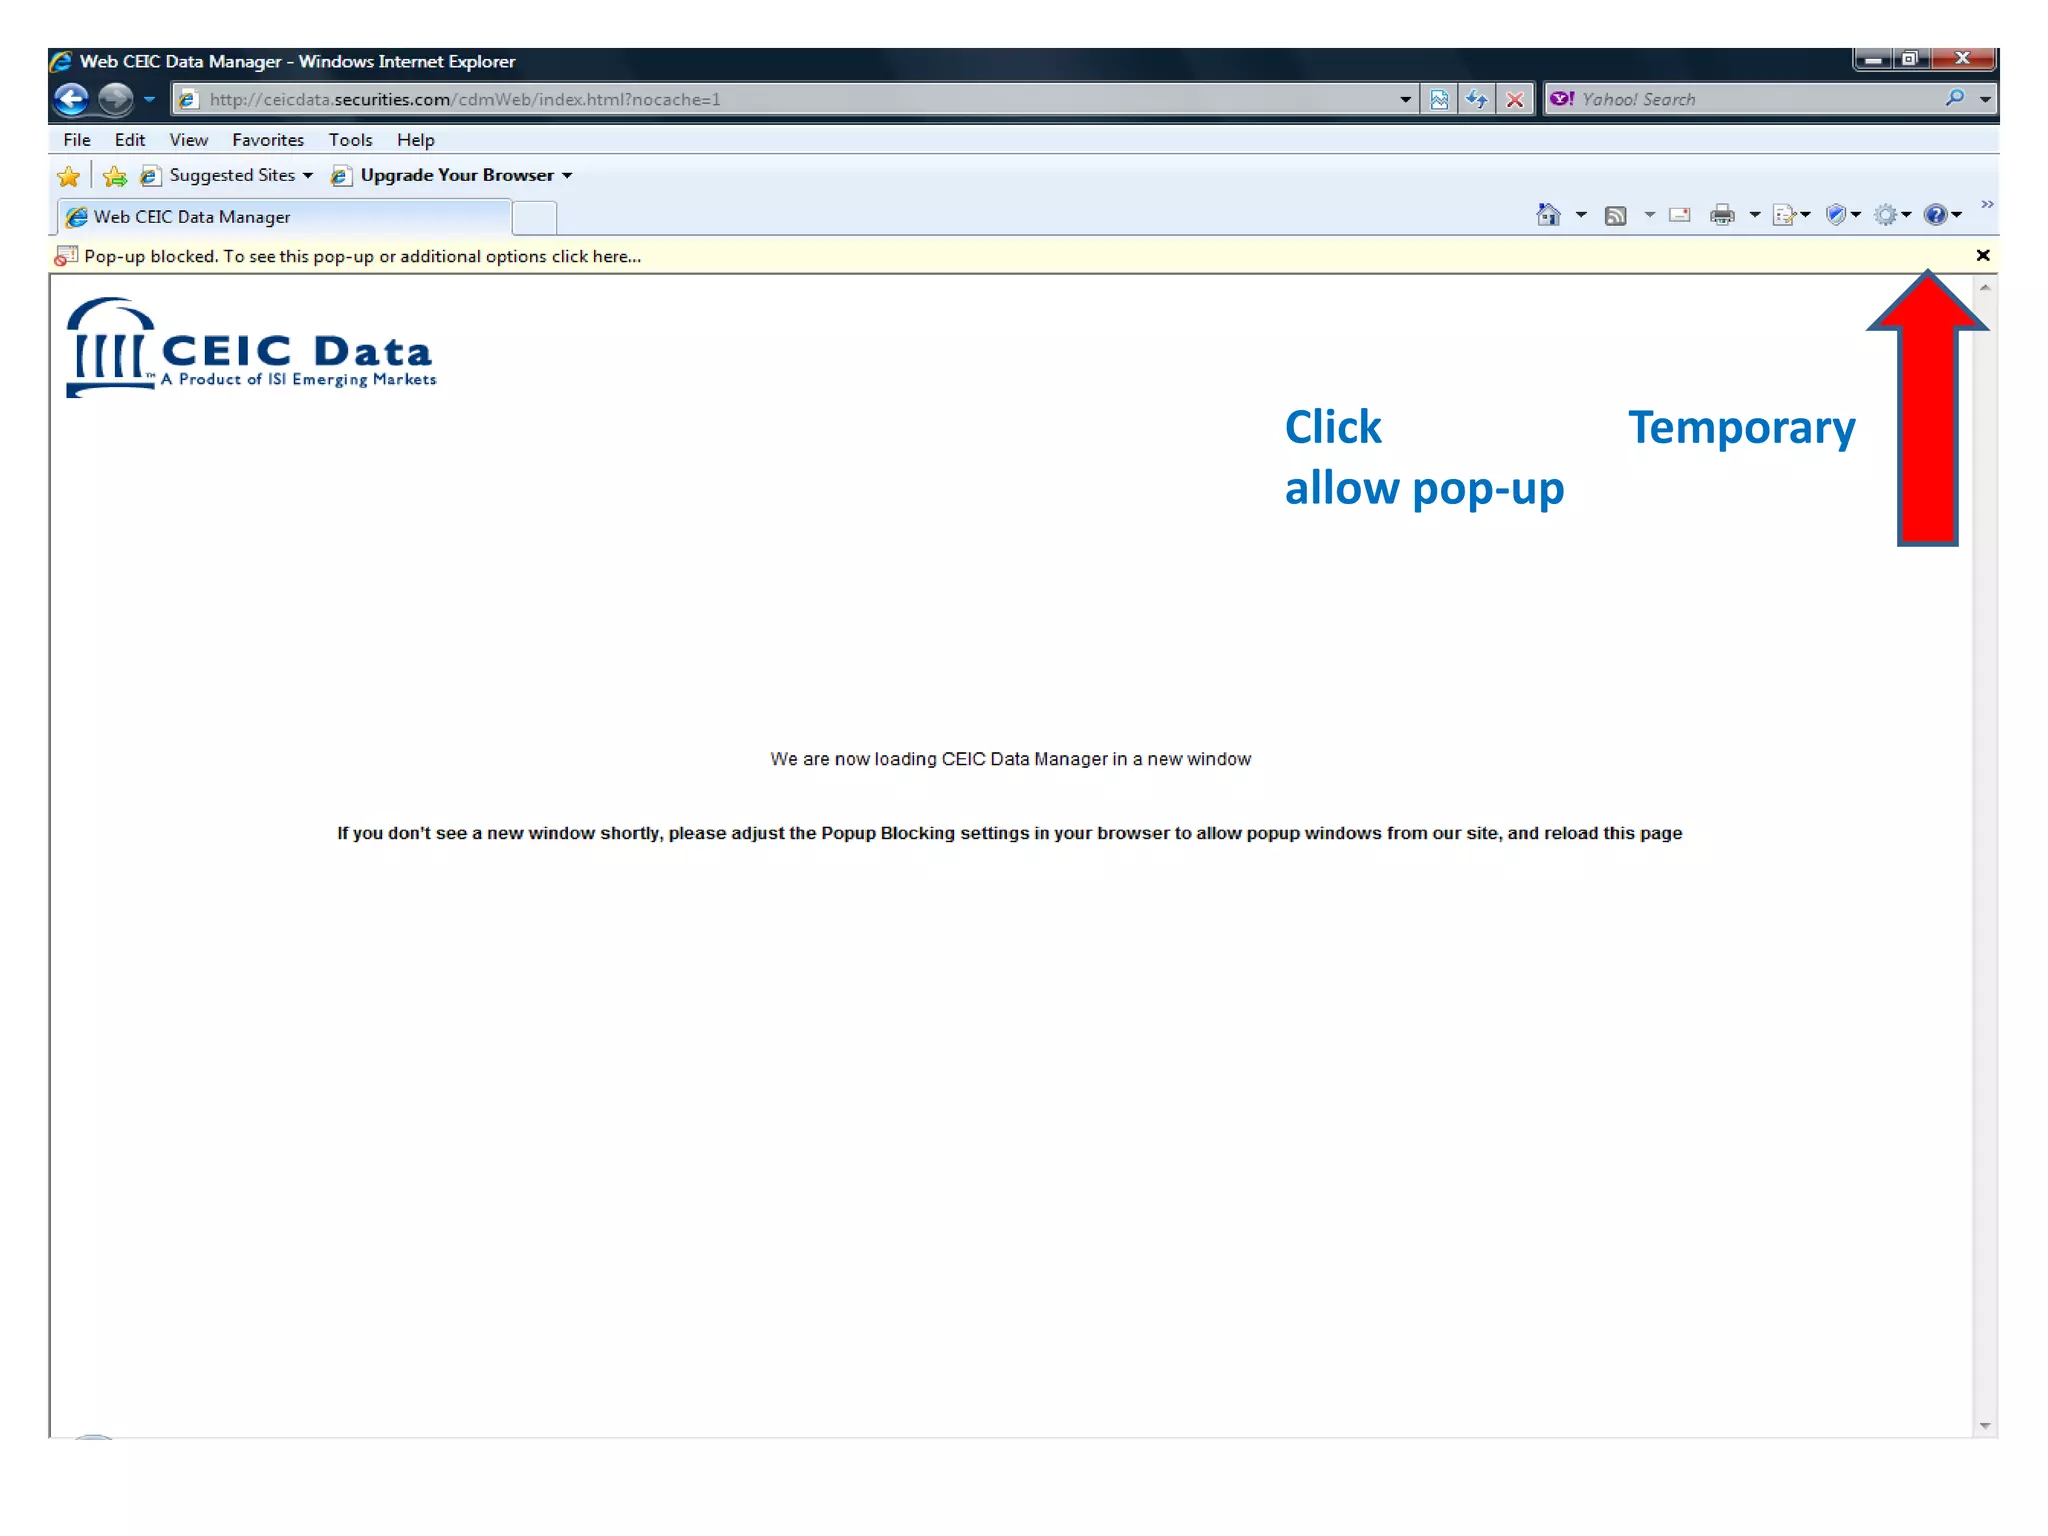Click the Upgrade Your Browser icon

tap(340, 176)
